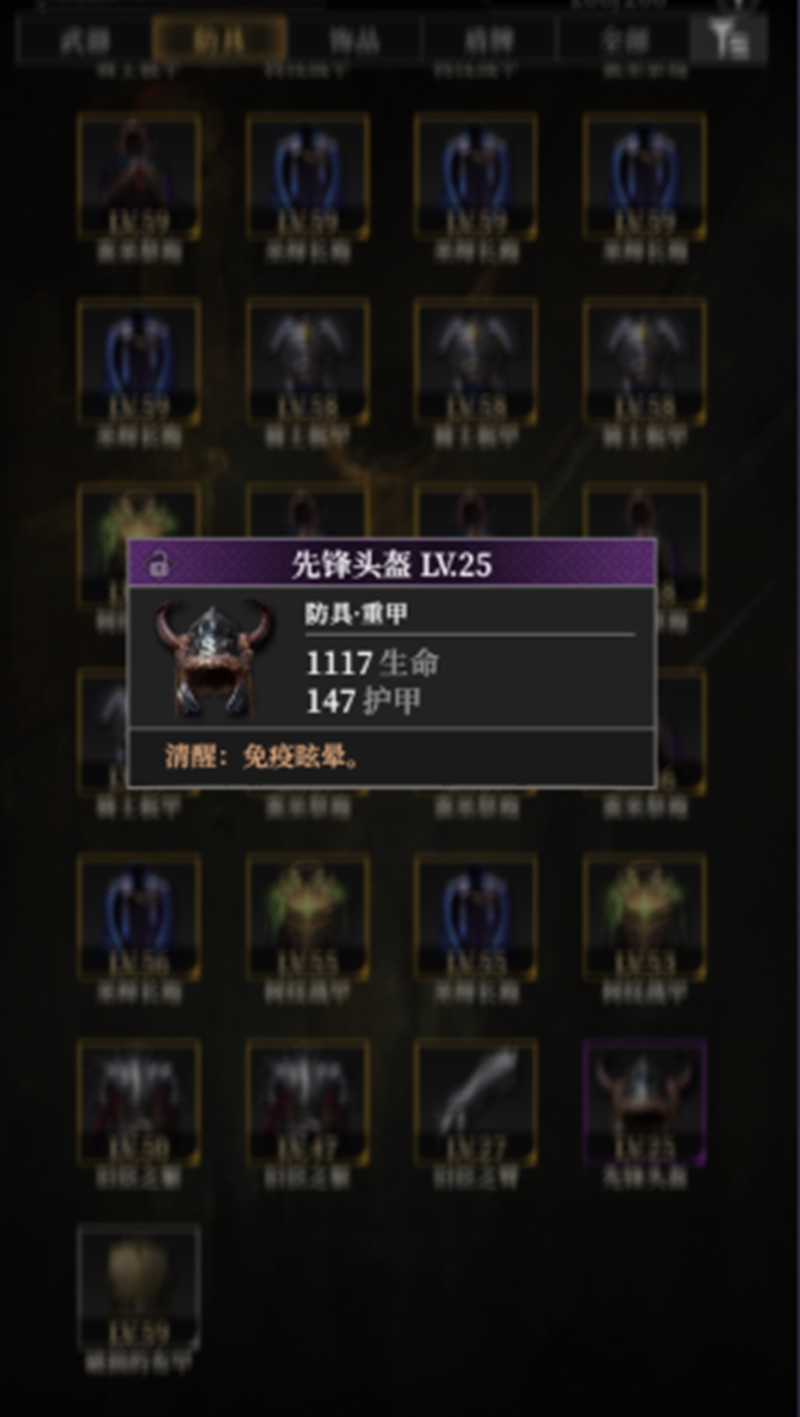The height and width of the screenshot is (1417, 800).
Task: Choose the gray-bordered LV.59 cloth armor
Action: [139, 1287]
